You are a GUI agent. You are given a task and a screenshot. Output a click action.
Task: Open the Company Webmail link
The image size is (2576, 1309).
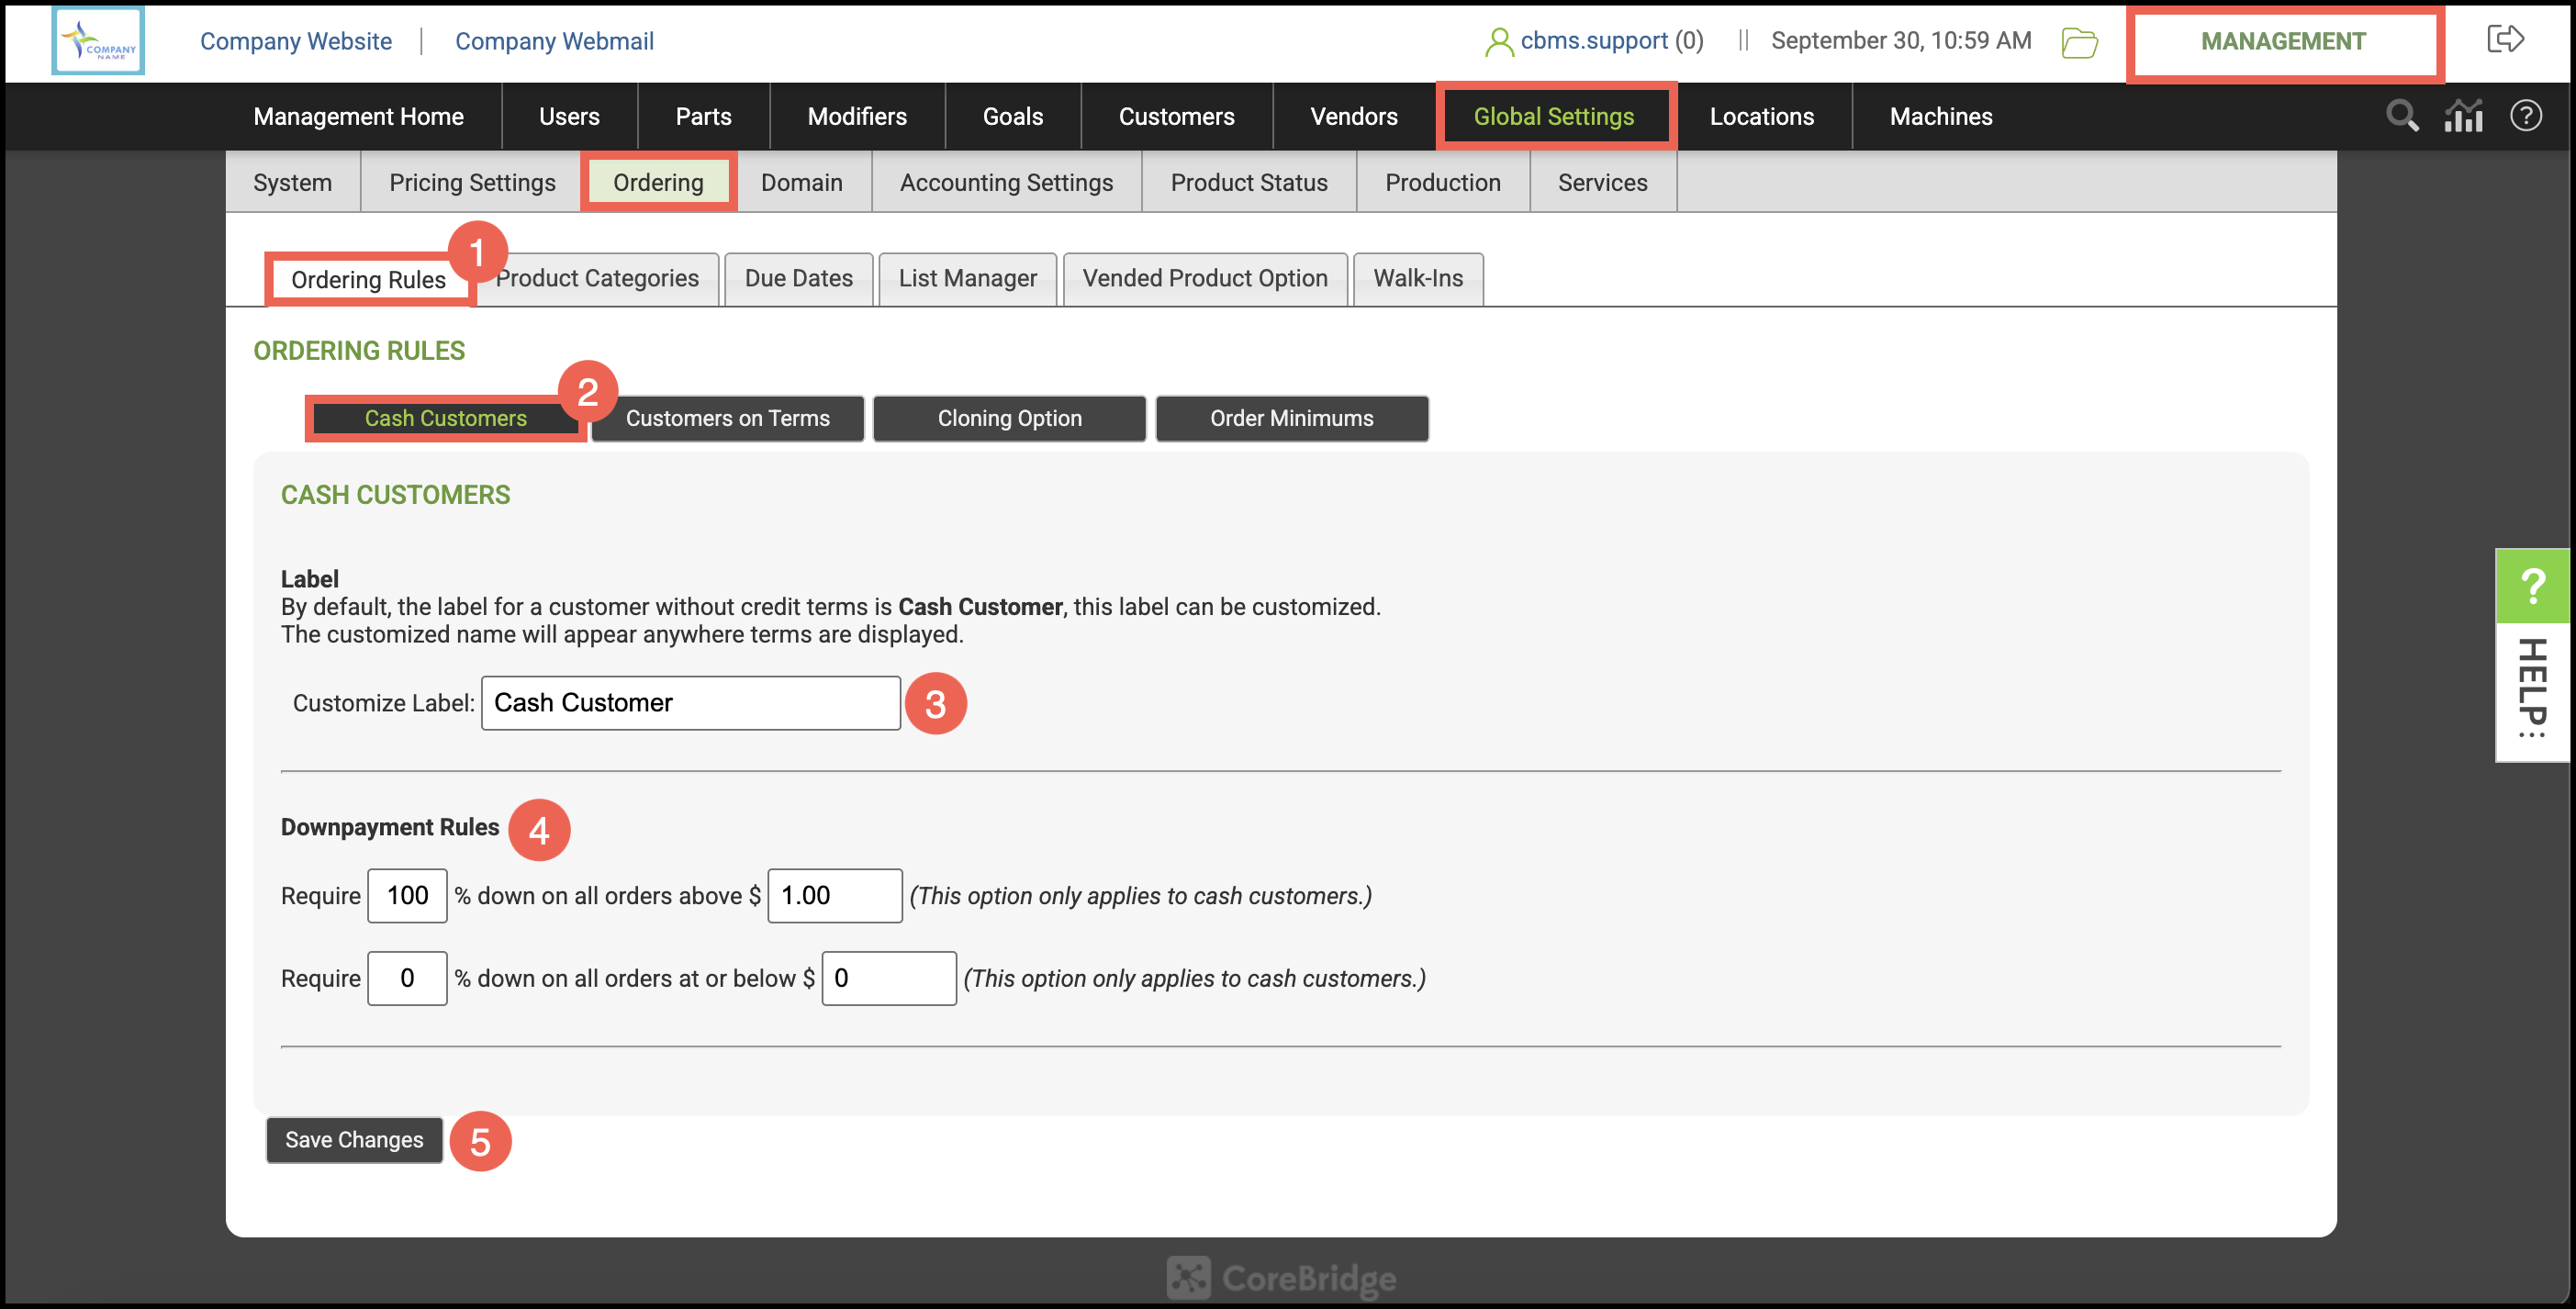(554, 41)
